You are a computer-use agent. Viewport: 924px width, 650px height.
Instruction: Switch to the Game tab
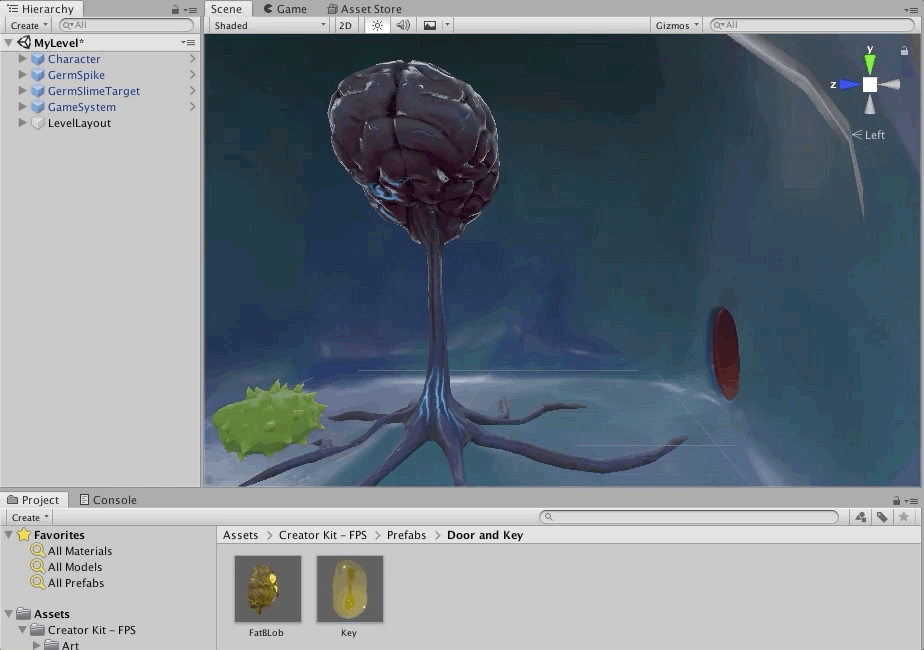pyautogui.click(x=285, y=9)
